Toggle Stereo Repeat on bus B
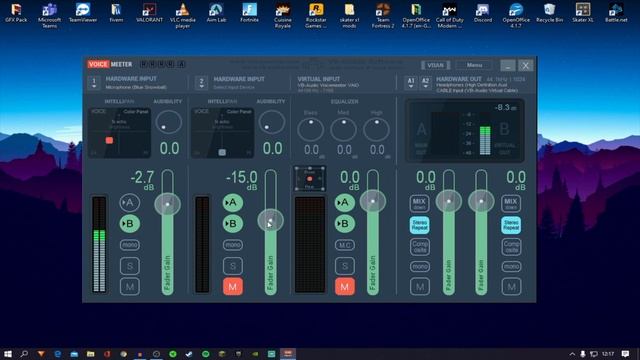Viewport: 640px width, 360px height. coord(511,225)
